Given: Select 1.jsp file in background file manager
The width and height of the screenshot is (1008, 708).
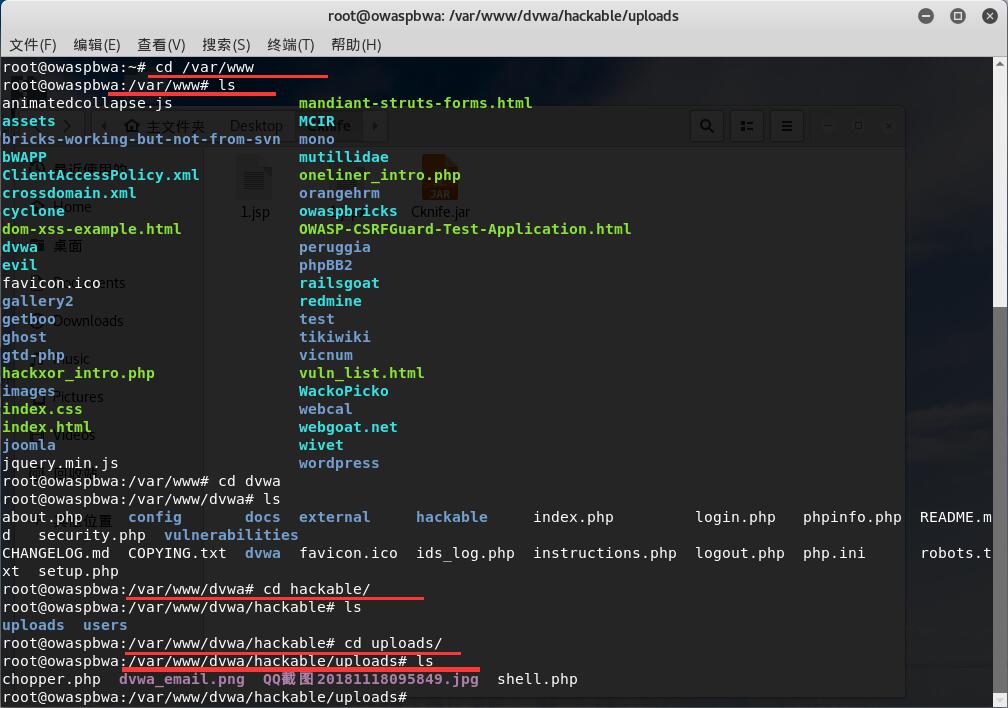Looking at the screenshot, I should 255,186.
